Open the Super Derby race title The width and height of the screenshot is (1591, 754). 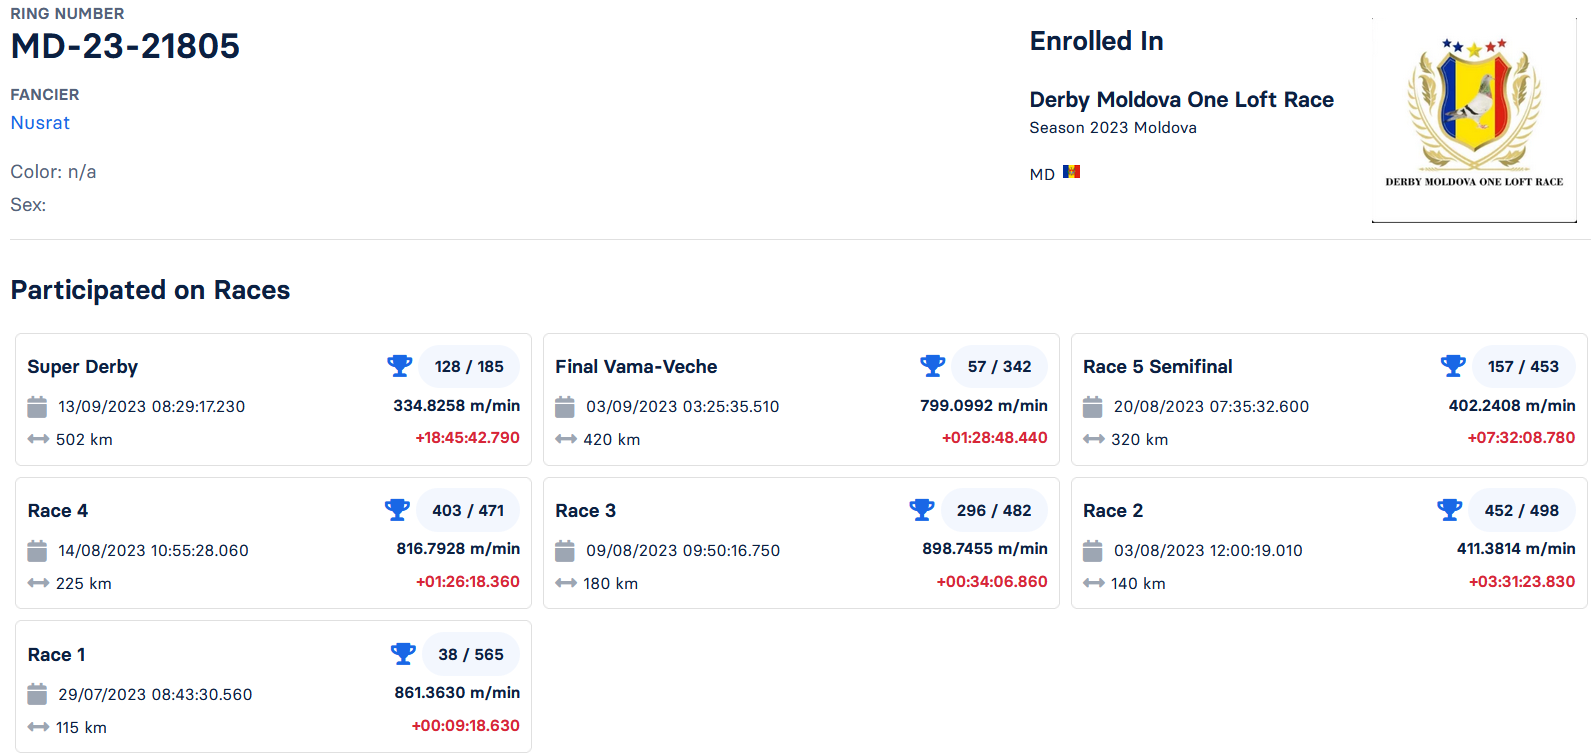tap(83, 367)
